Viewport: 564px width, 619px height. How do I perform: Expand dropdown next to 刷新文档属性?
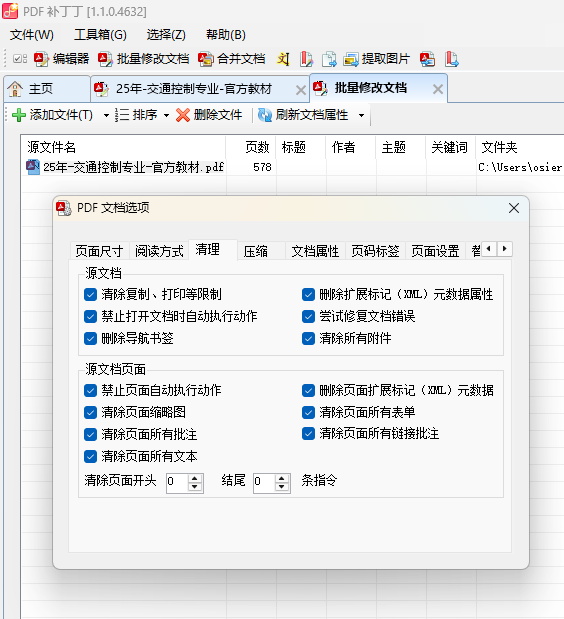coord(361,116)
